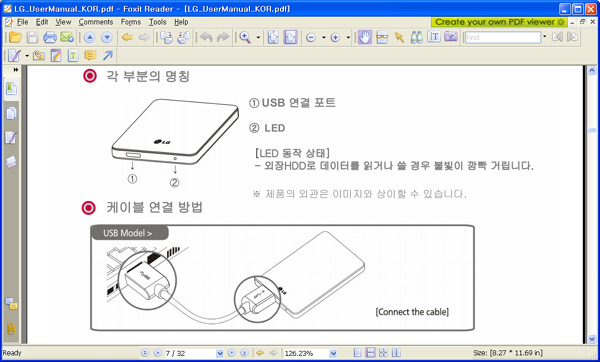Open the Tools menu
Screen dimensions: 600x362
click(x=157, y=22)
